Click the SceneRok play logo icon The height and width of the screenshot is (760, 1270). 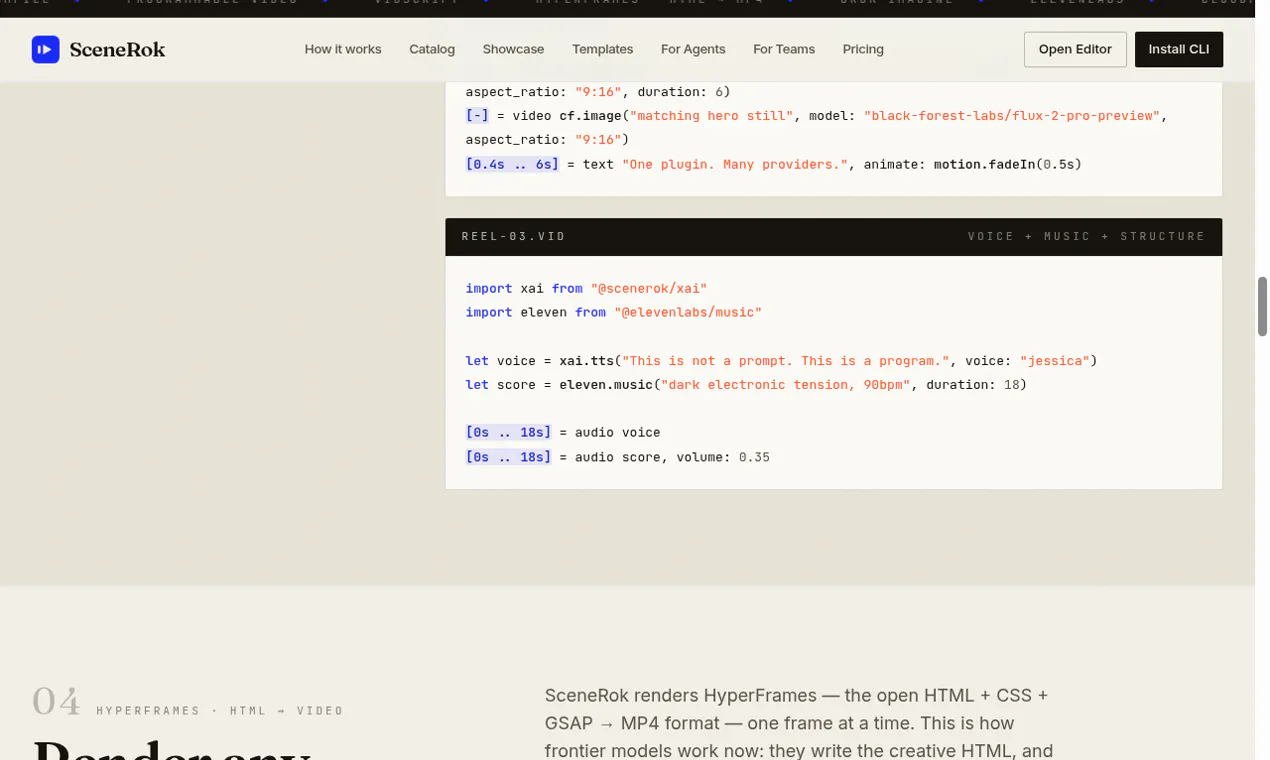click(x=45, y=49)
